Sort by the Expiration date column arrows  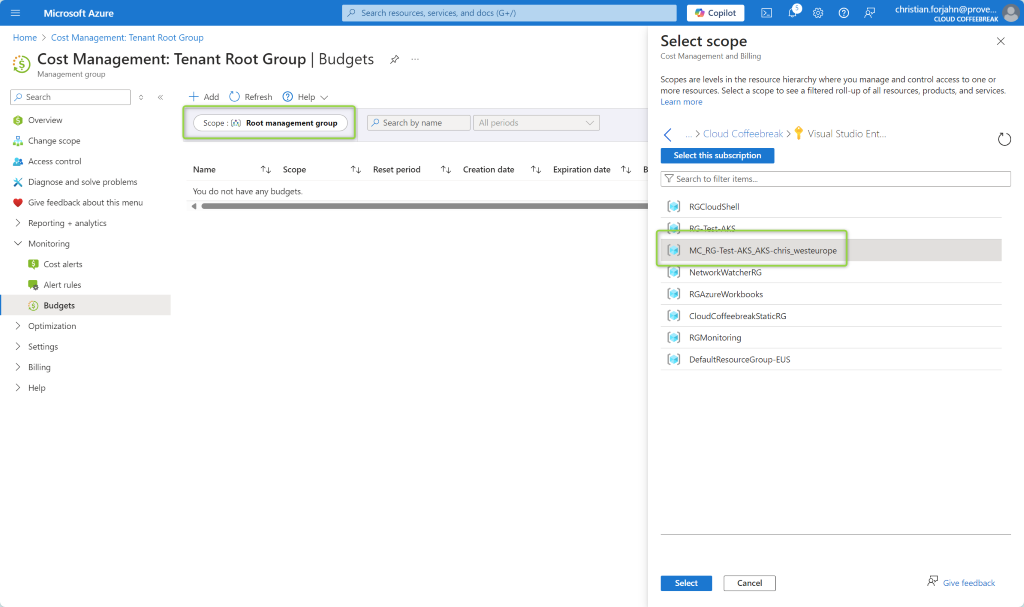626,170
